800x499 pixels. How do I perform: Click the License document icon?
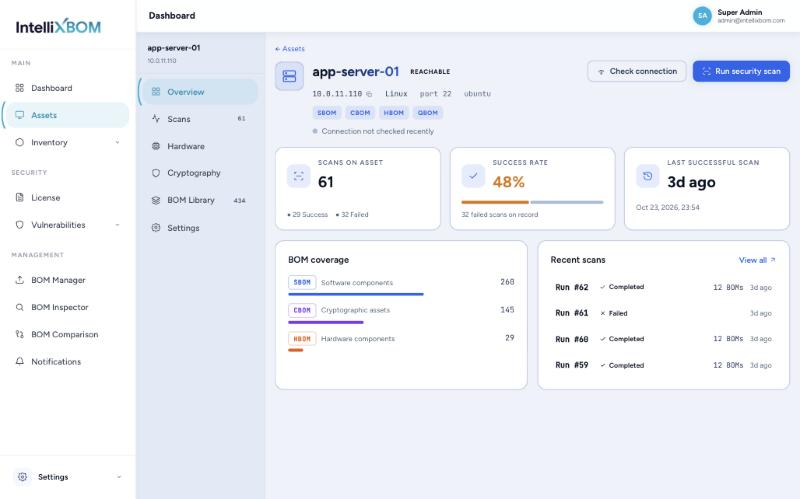coord(19,197)
